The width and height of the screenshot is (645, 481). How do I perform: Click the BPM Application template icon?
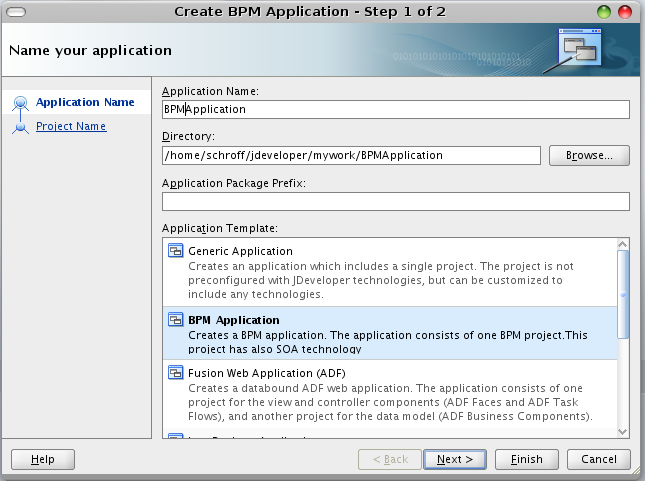point(175,320)
